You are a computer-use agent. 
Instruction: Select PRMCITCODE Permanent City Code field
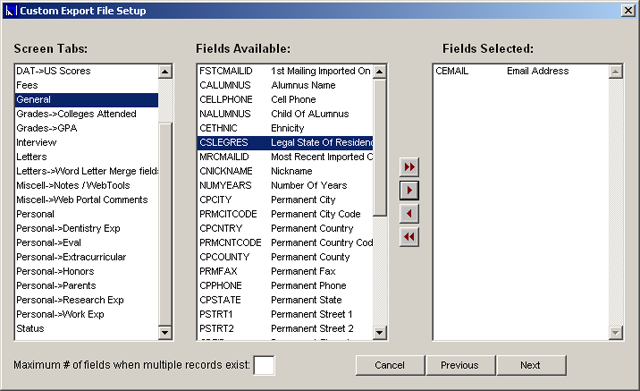285,214
